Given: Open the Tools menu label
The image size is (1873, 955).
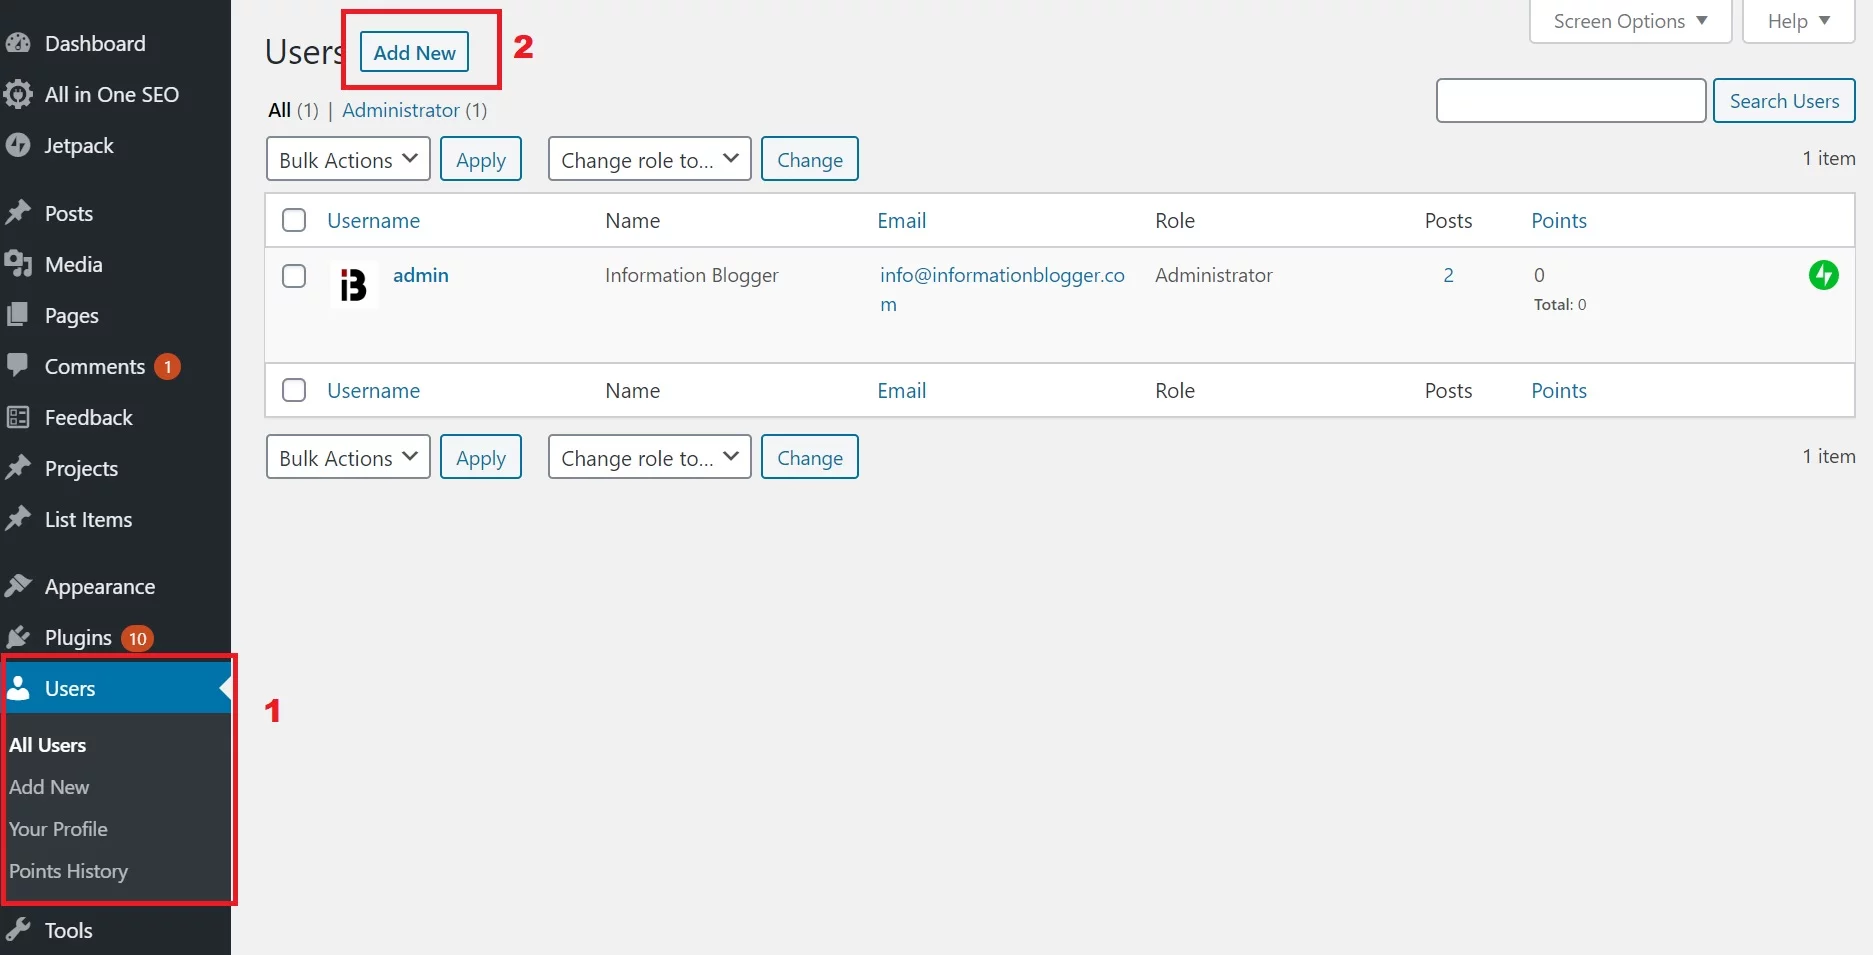Looking at the screenshot, I should click(69, 930).
